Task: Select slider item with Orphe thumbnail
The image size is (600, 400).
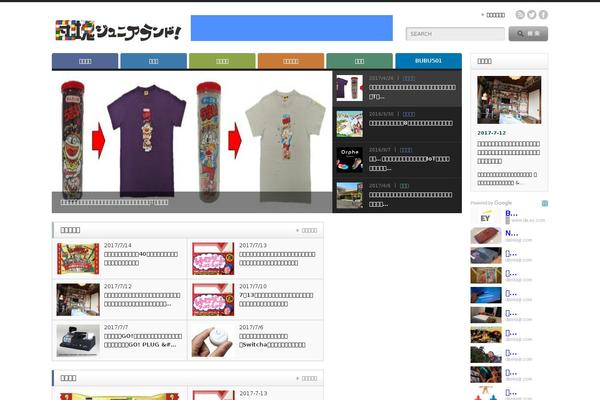Action: tap(349, 160)
